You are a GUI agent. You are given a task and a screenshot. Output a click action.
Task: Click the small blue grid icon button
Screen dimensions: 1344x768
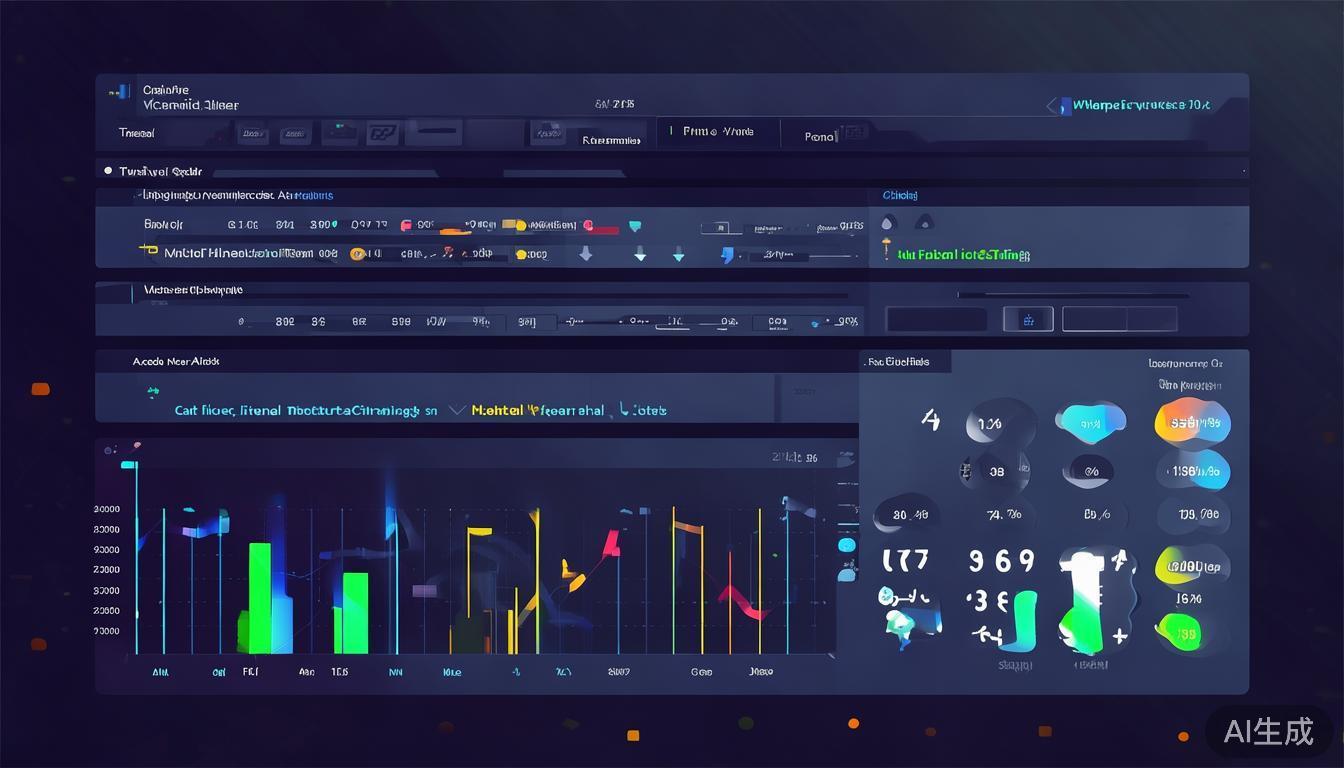point(1027,319)
